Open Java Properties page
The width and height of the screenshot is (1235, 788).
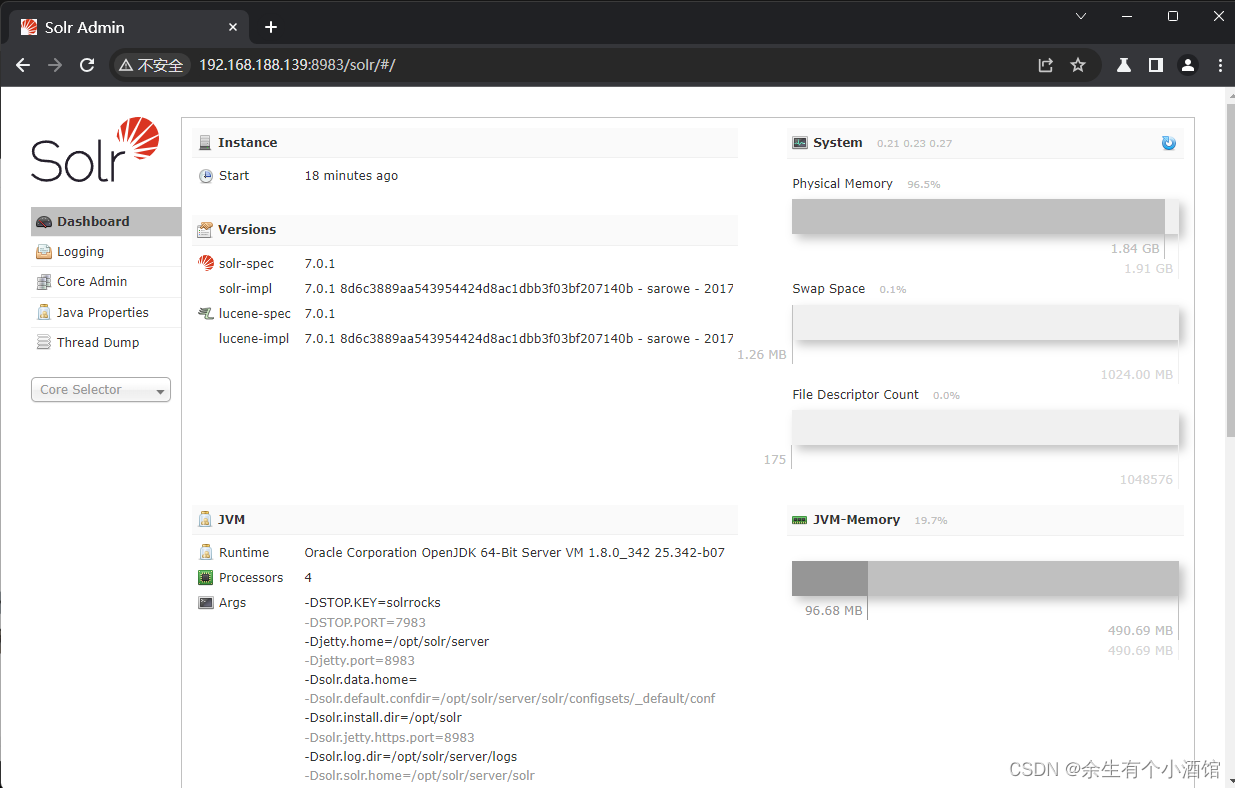pyautogui.click(x=106, y=312)
